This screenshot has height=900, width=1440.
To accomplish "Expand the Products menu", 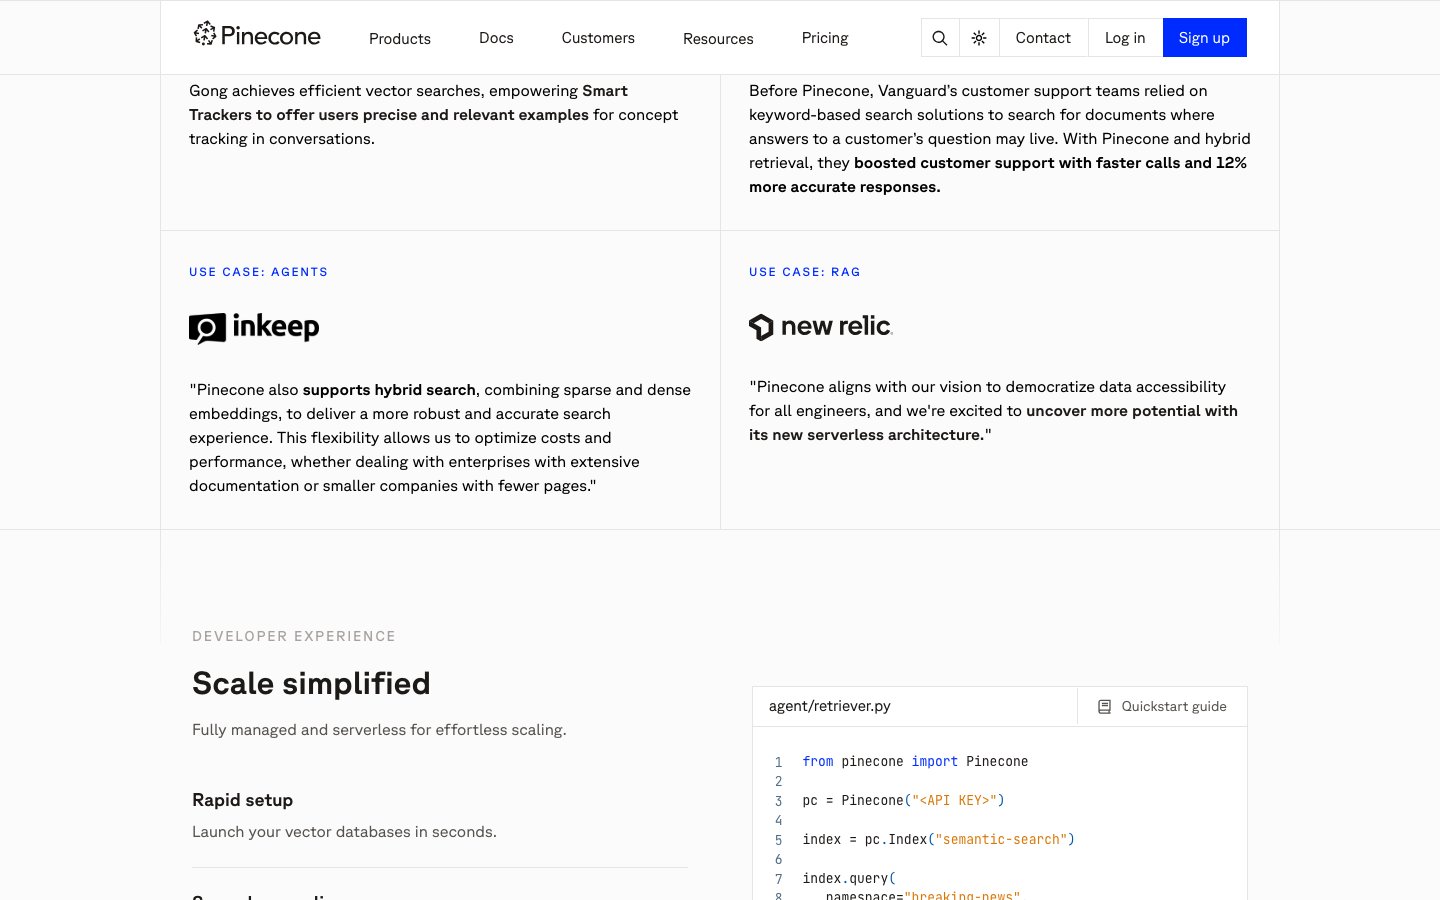I will 399,39.
